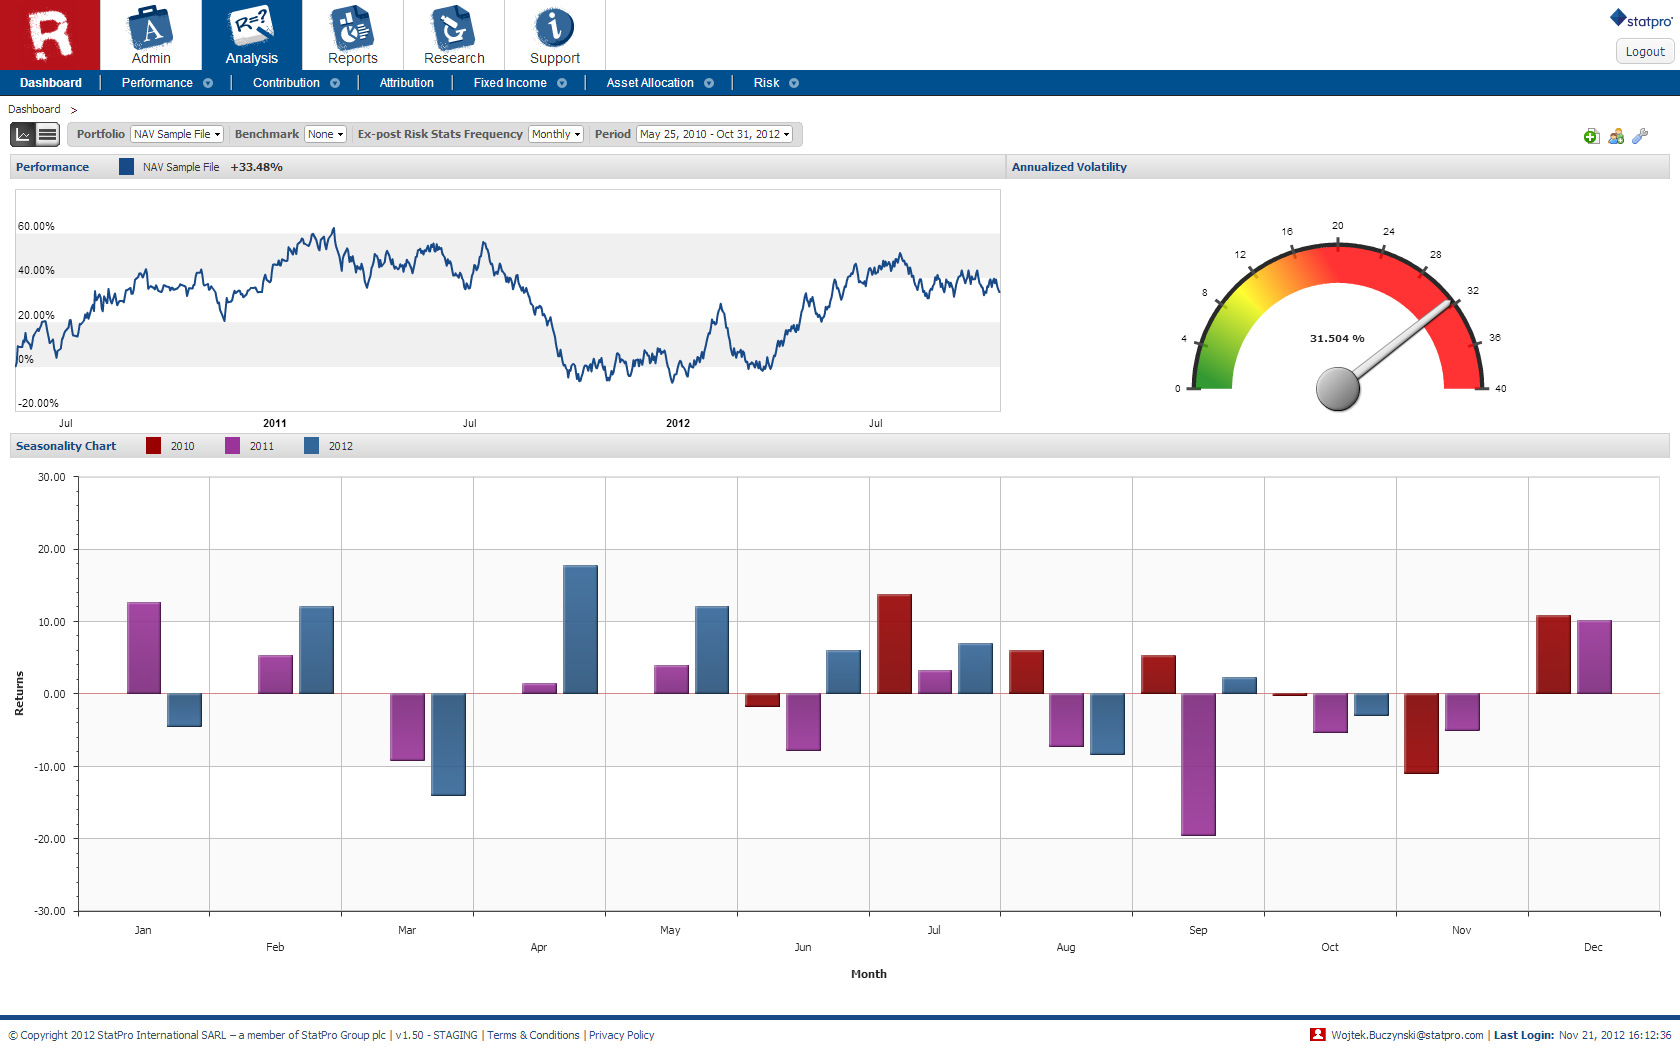Click the Logout button
This screenshot has height=1050, width=1680.
pyautogui.click(x=1644, y=52)
